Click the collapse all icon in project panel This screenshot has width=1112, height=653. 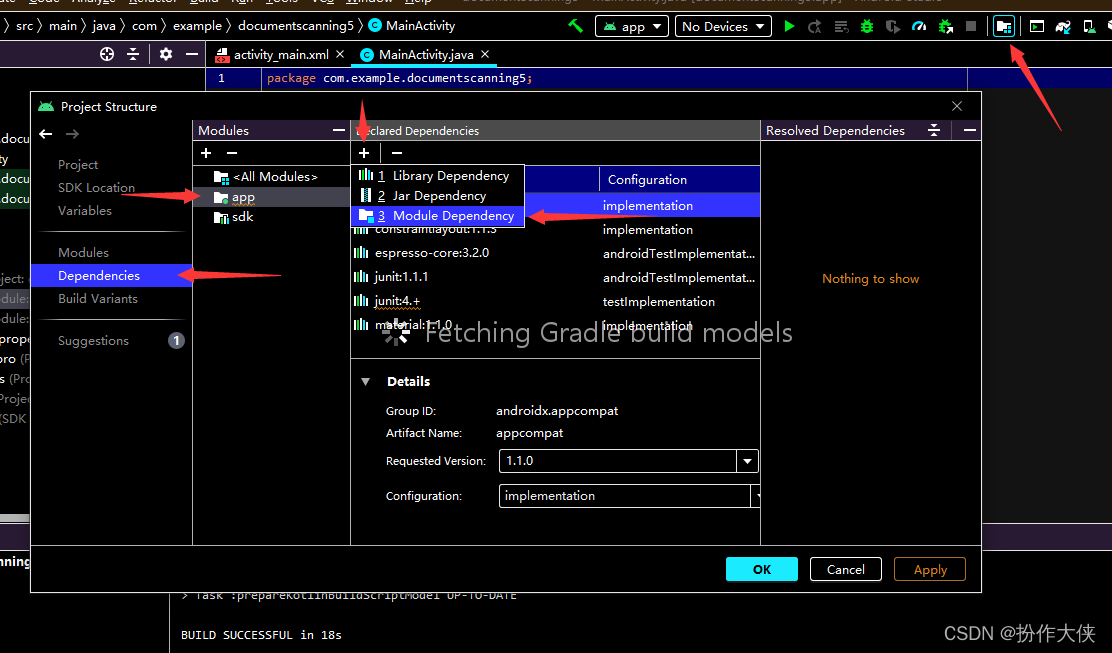pos(133,54)
